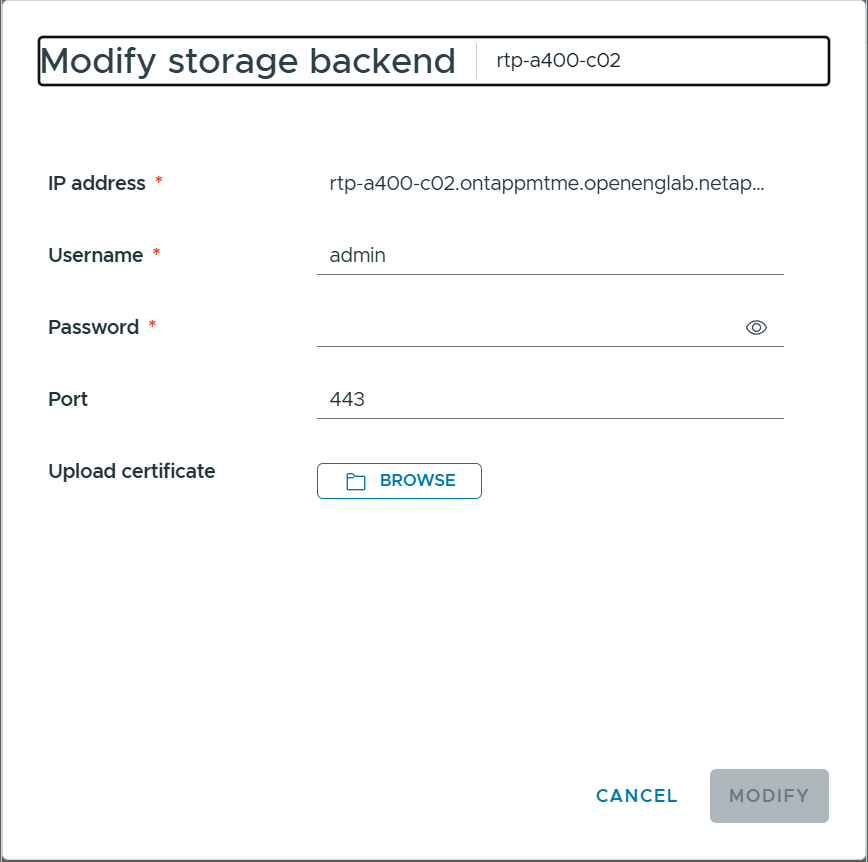Viewport: 868px width, 862px height.
Task: Click the red asterisk beside IP address
Action: tap(159, 180)
